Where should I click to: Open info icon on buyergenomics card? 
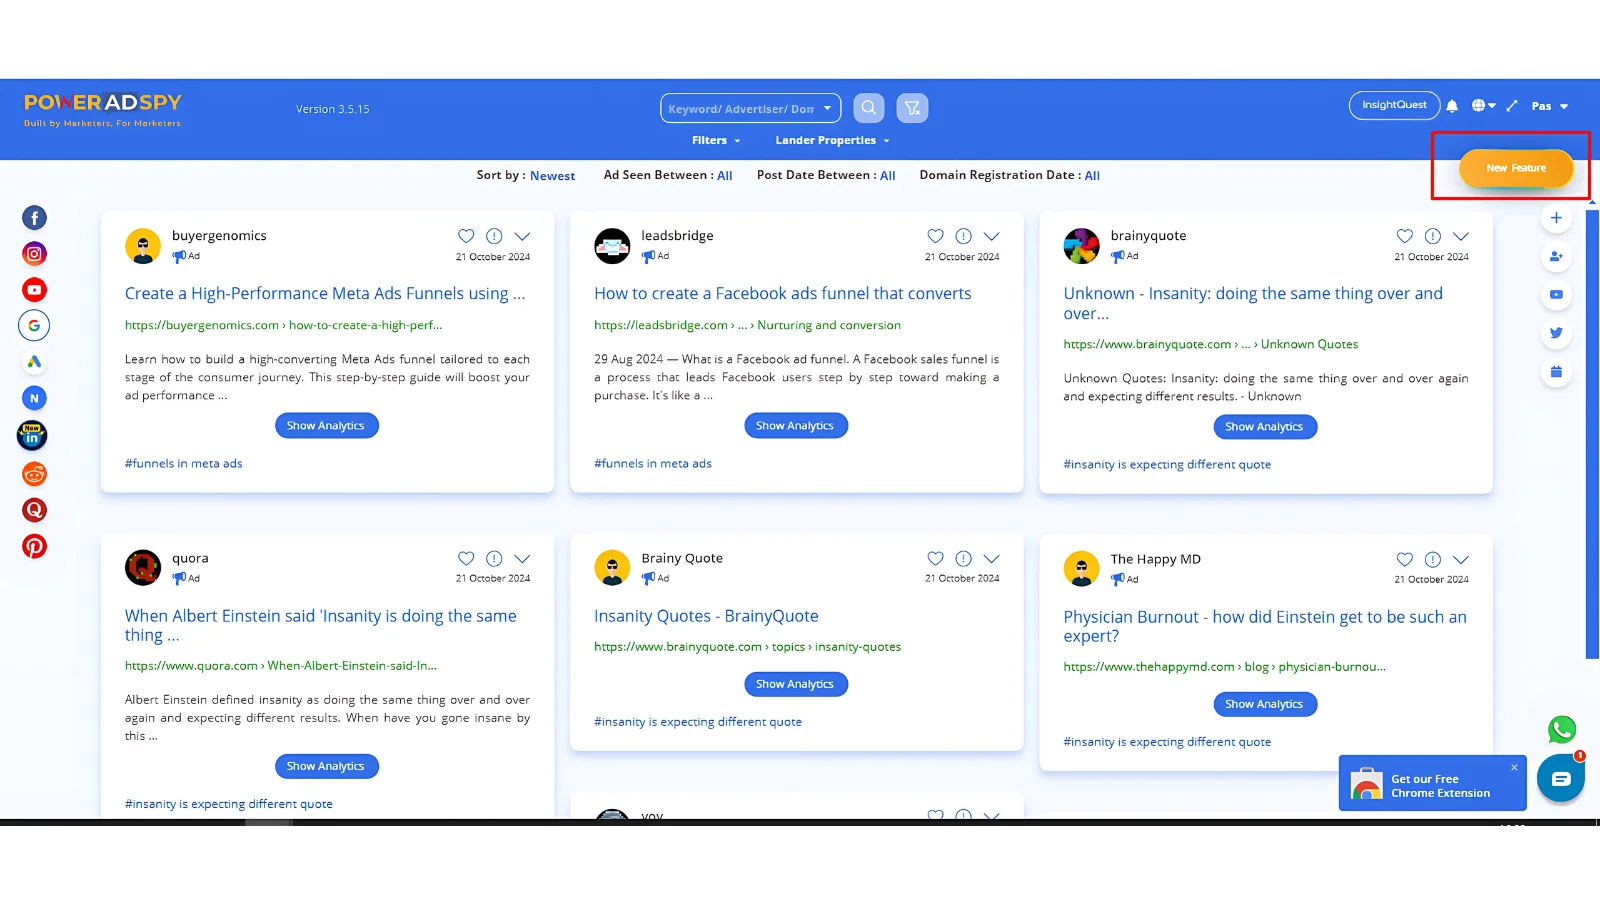(494, 236)
